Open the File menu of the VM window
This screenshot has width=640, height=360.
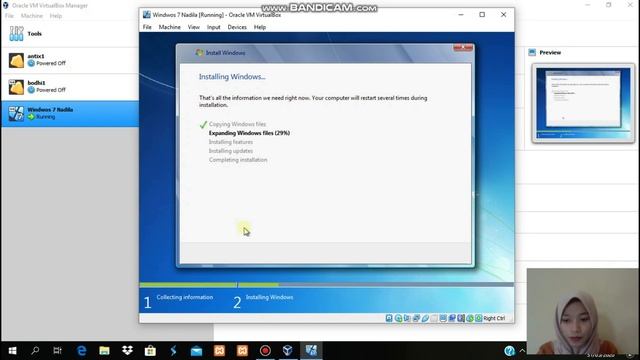pos(147,27)
